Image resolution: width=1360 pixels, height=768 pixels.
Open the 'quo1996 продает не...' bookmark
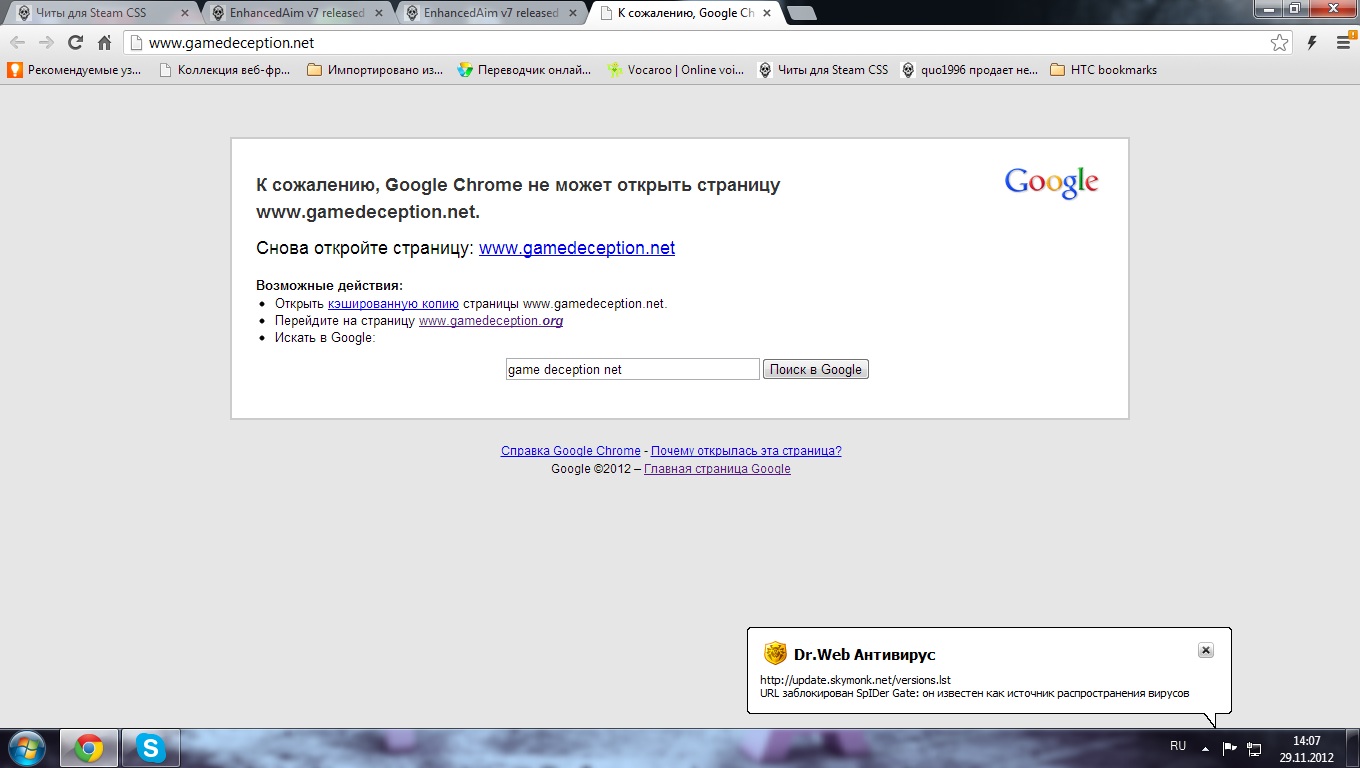(x=969, y=70)
